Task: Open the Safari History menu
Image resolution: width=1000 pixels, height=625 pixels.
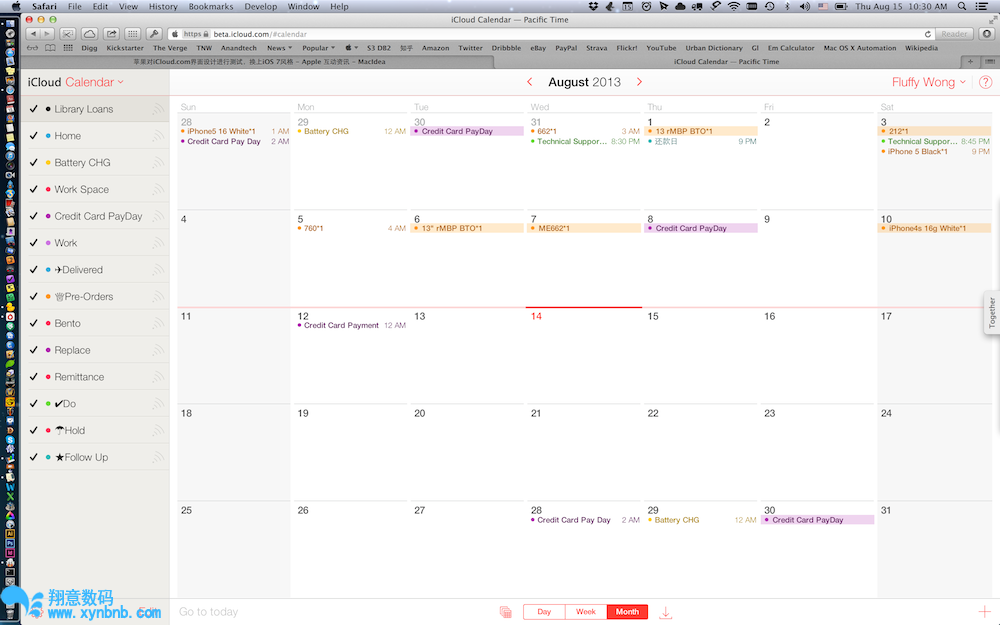Action: click(163, 6)
